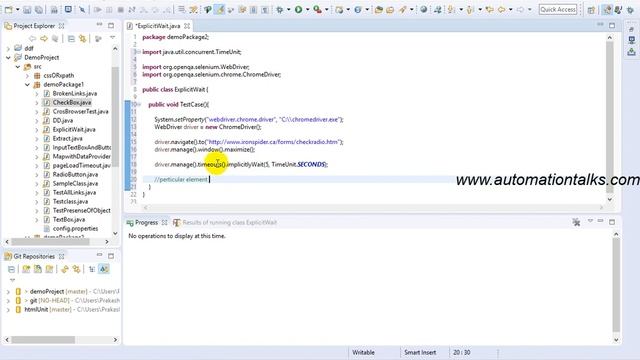The image size is (640, 360).
Task: Click the Last Edit Location icon
Action: click(489, 9)
